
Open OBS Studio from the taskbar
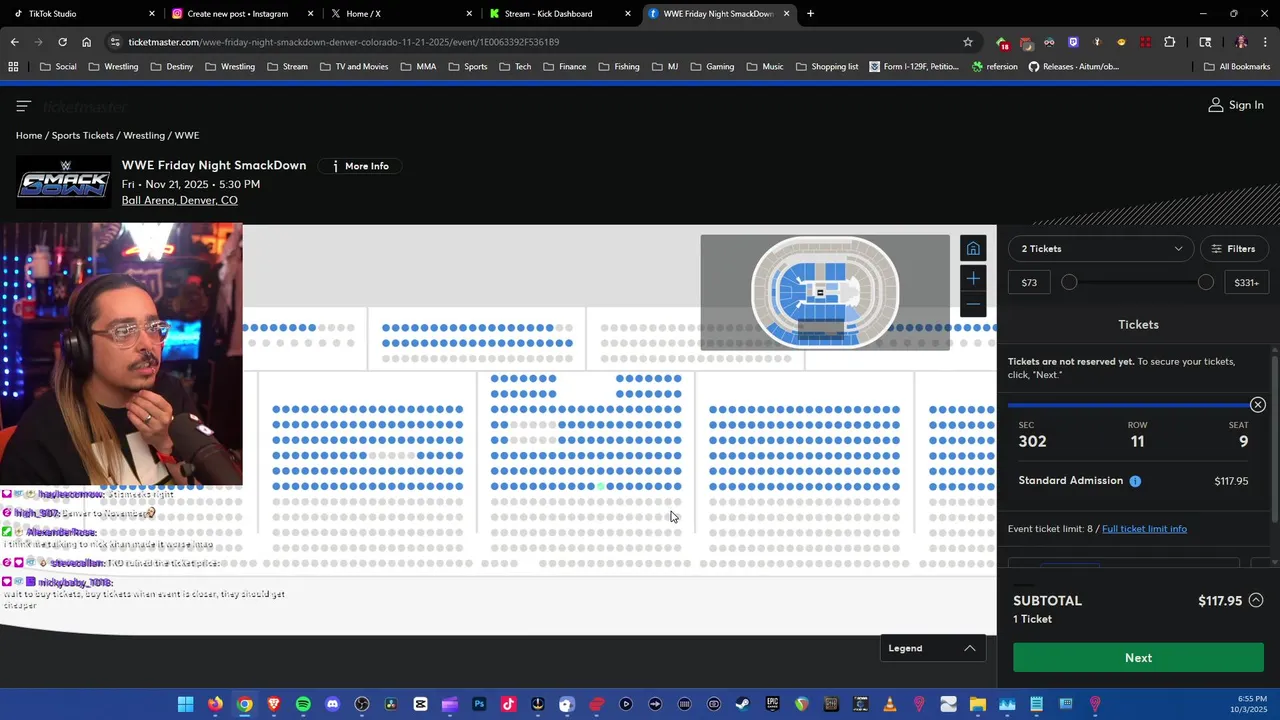click(362, 704)
